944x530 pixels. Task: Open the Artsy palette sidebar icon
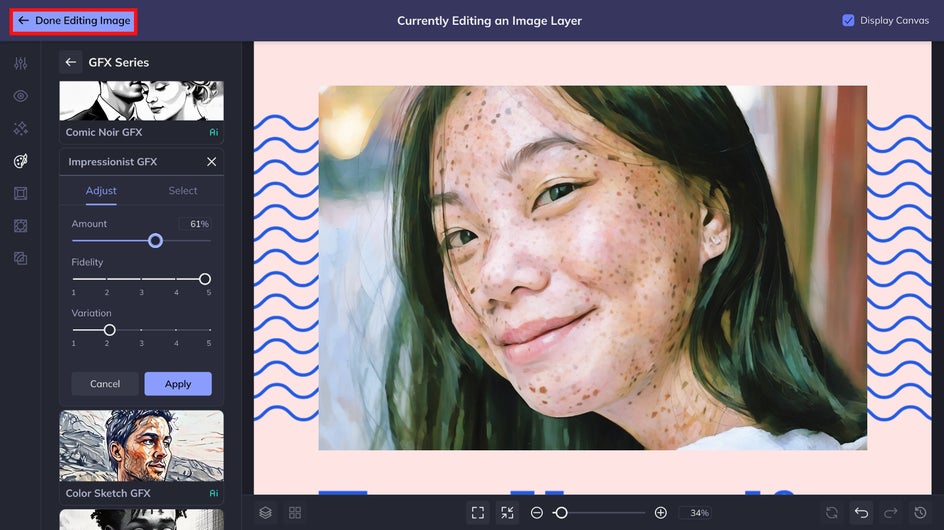tap(20, 161)
